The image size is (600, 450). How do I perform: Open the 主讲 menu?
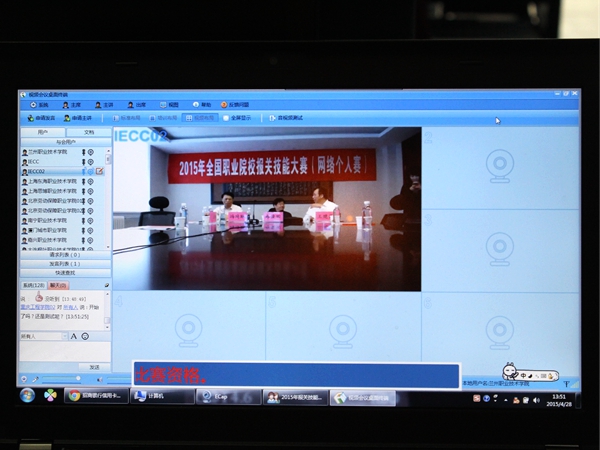click(x=104, y=104)
